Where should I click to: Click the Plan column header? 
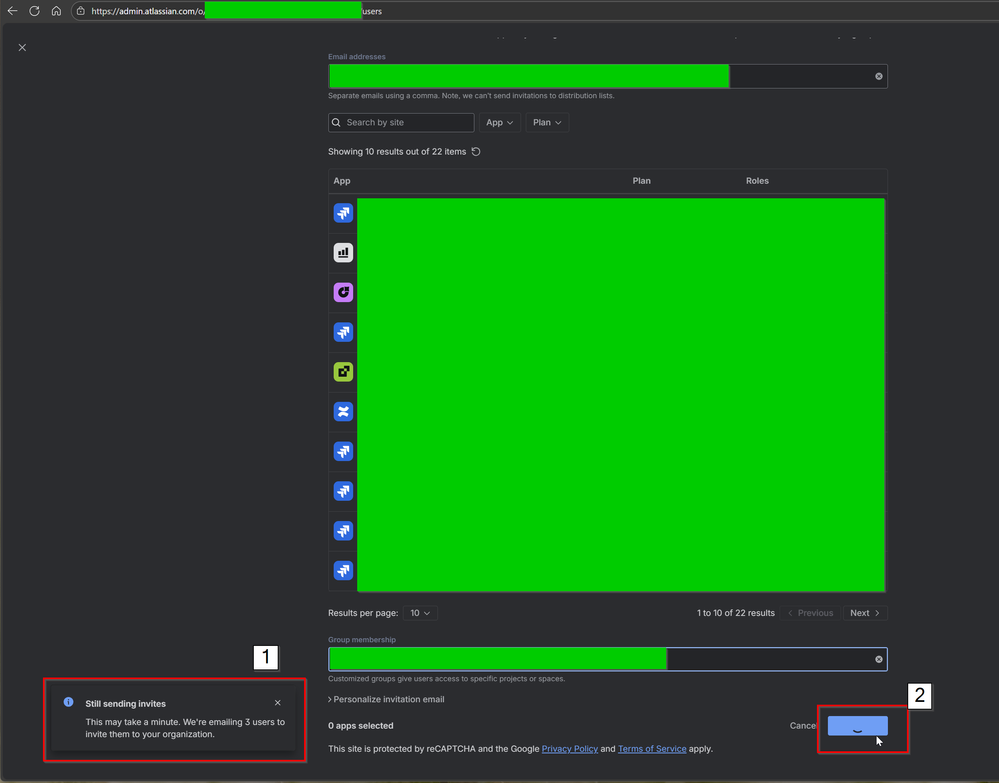click(x=642, y=181)
